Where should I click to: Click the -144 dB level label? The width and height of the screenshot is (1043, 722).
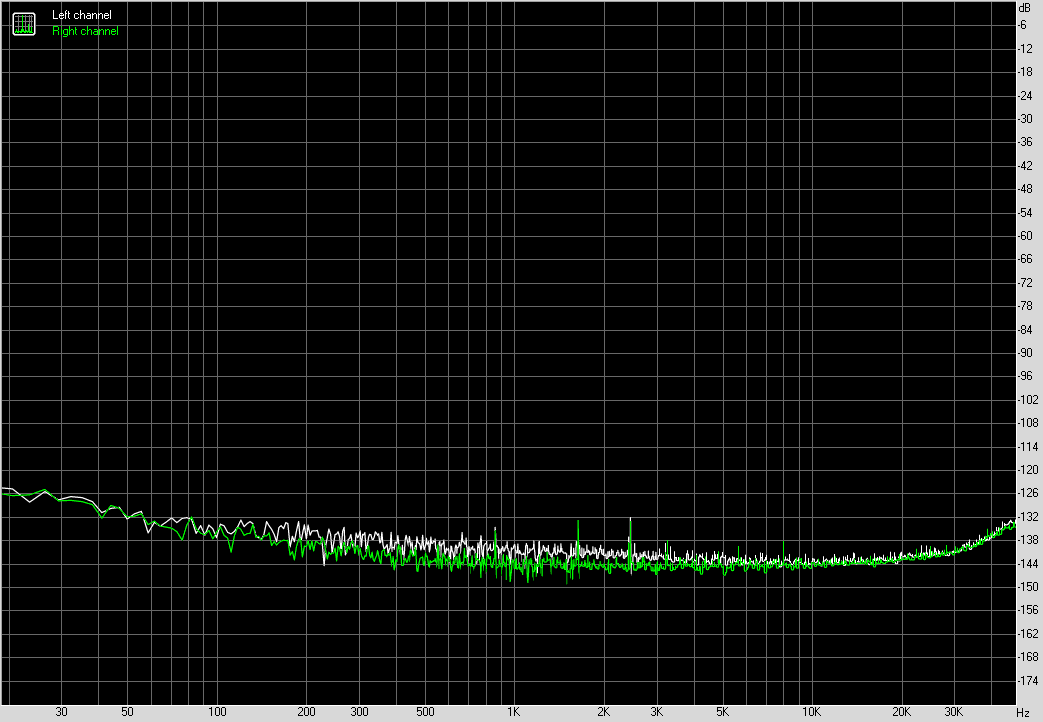point(1025,563)
